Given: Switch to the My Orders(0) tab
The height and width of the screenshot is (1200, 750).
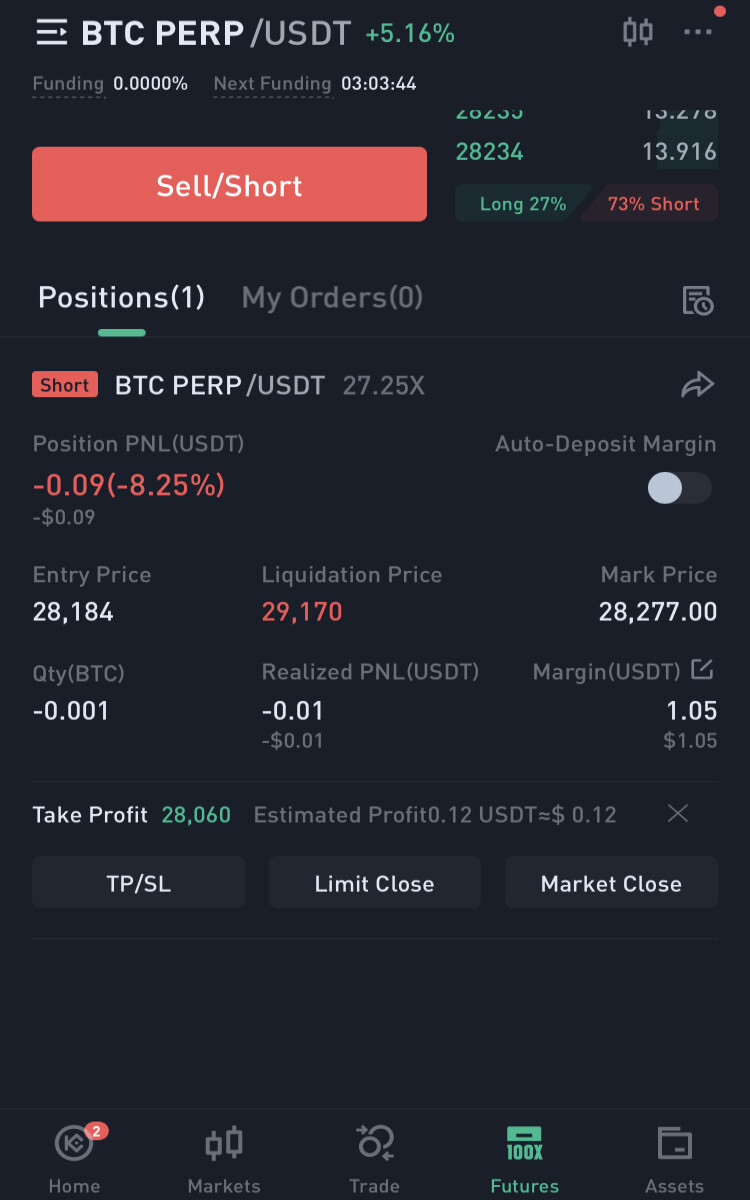Looking at the screenshot, I should (332, 297).
